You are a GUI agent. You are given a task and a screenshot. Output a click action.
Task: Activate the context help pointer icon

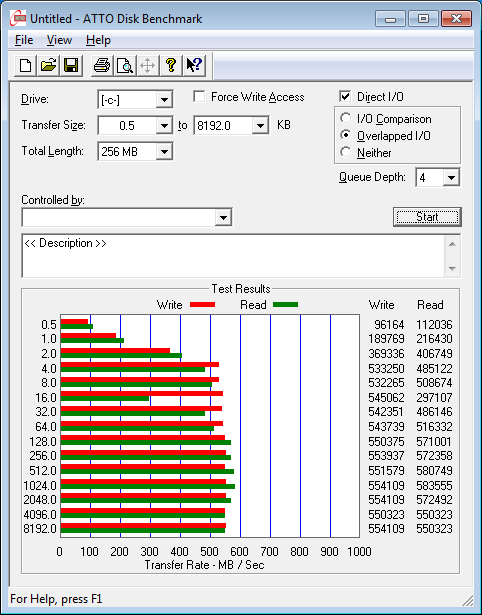click(193, 65)
